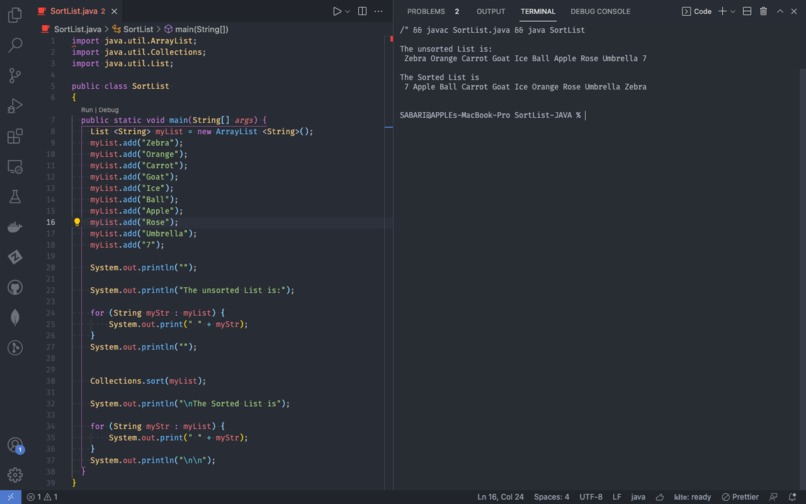Open the MongoDB leaf view
Screen dimensions: 806x504
click(15, 317)
